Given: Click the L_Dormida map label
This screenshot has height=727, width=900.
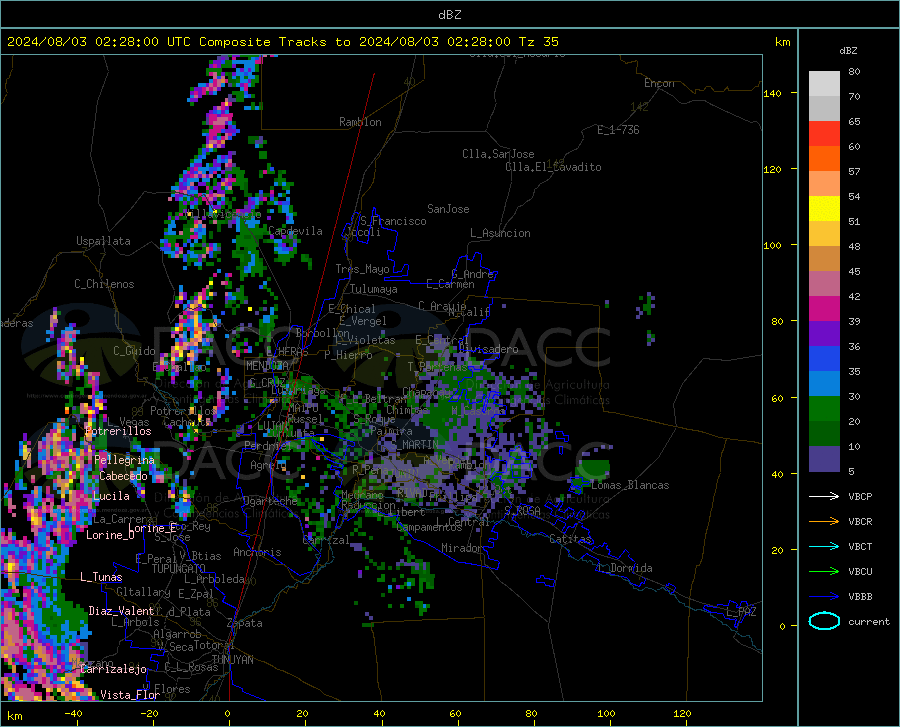Looking at the screenshot, I should 624,568.
